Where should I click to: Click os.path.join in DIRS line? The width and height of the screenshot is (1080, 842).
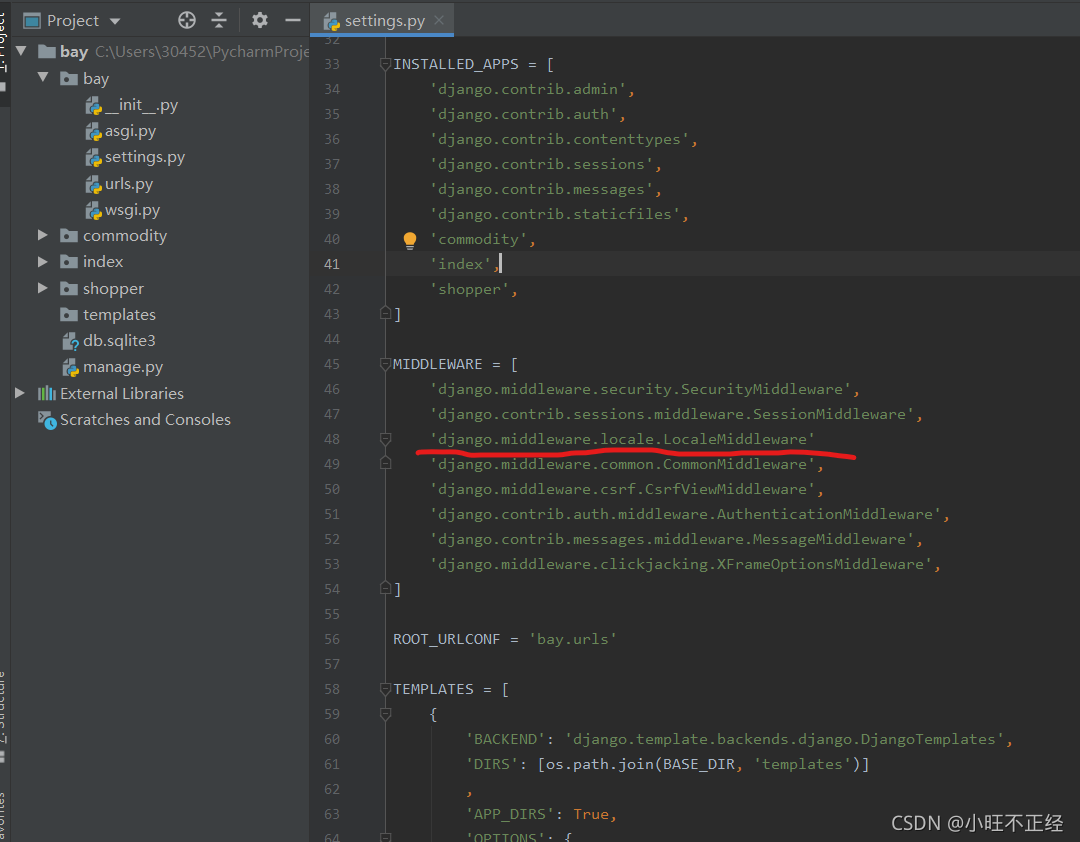[600, 764]
